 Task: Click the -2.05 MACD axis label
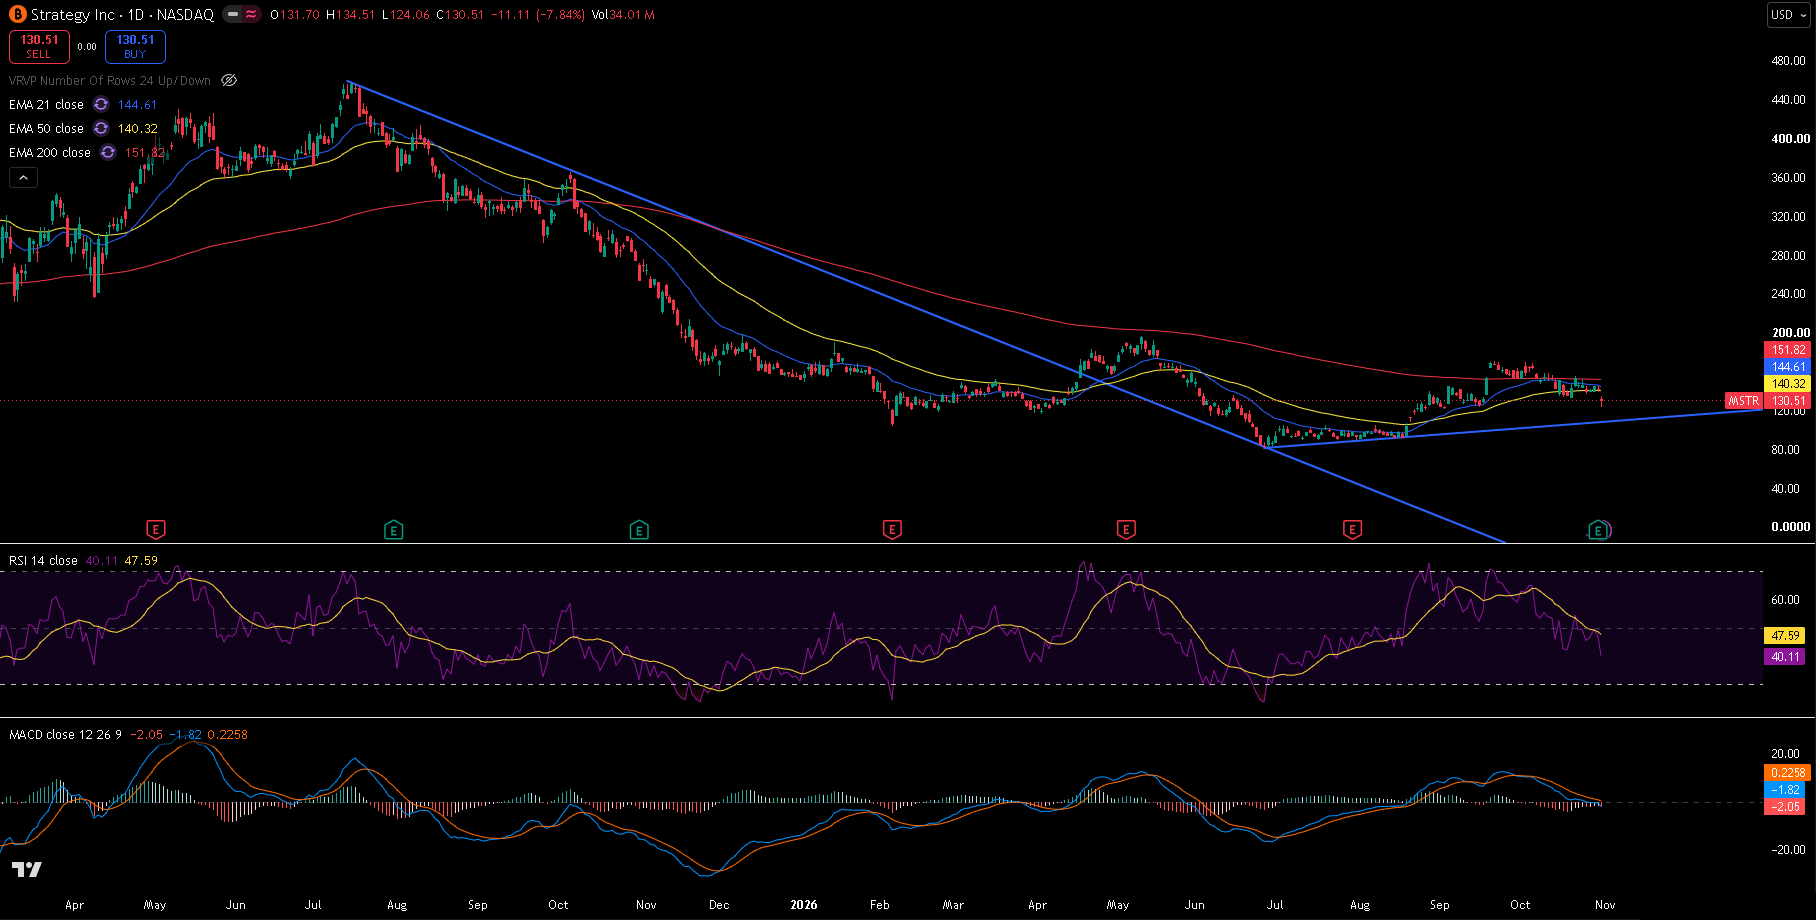[x=1786, y=806]
